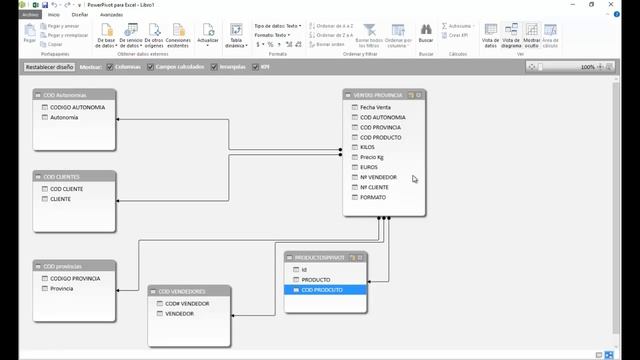Click thousands separator icon
Image resolution: width=640 pixels, height=360 pixels.
[279, 44]
